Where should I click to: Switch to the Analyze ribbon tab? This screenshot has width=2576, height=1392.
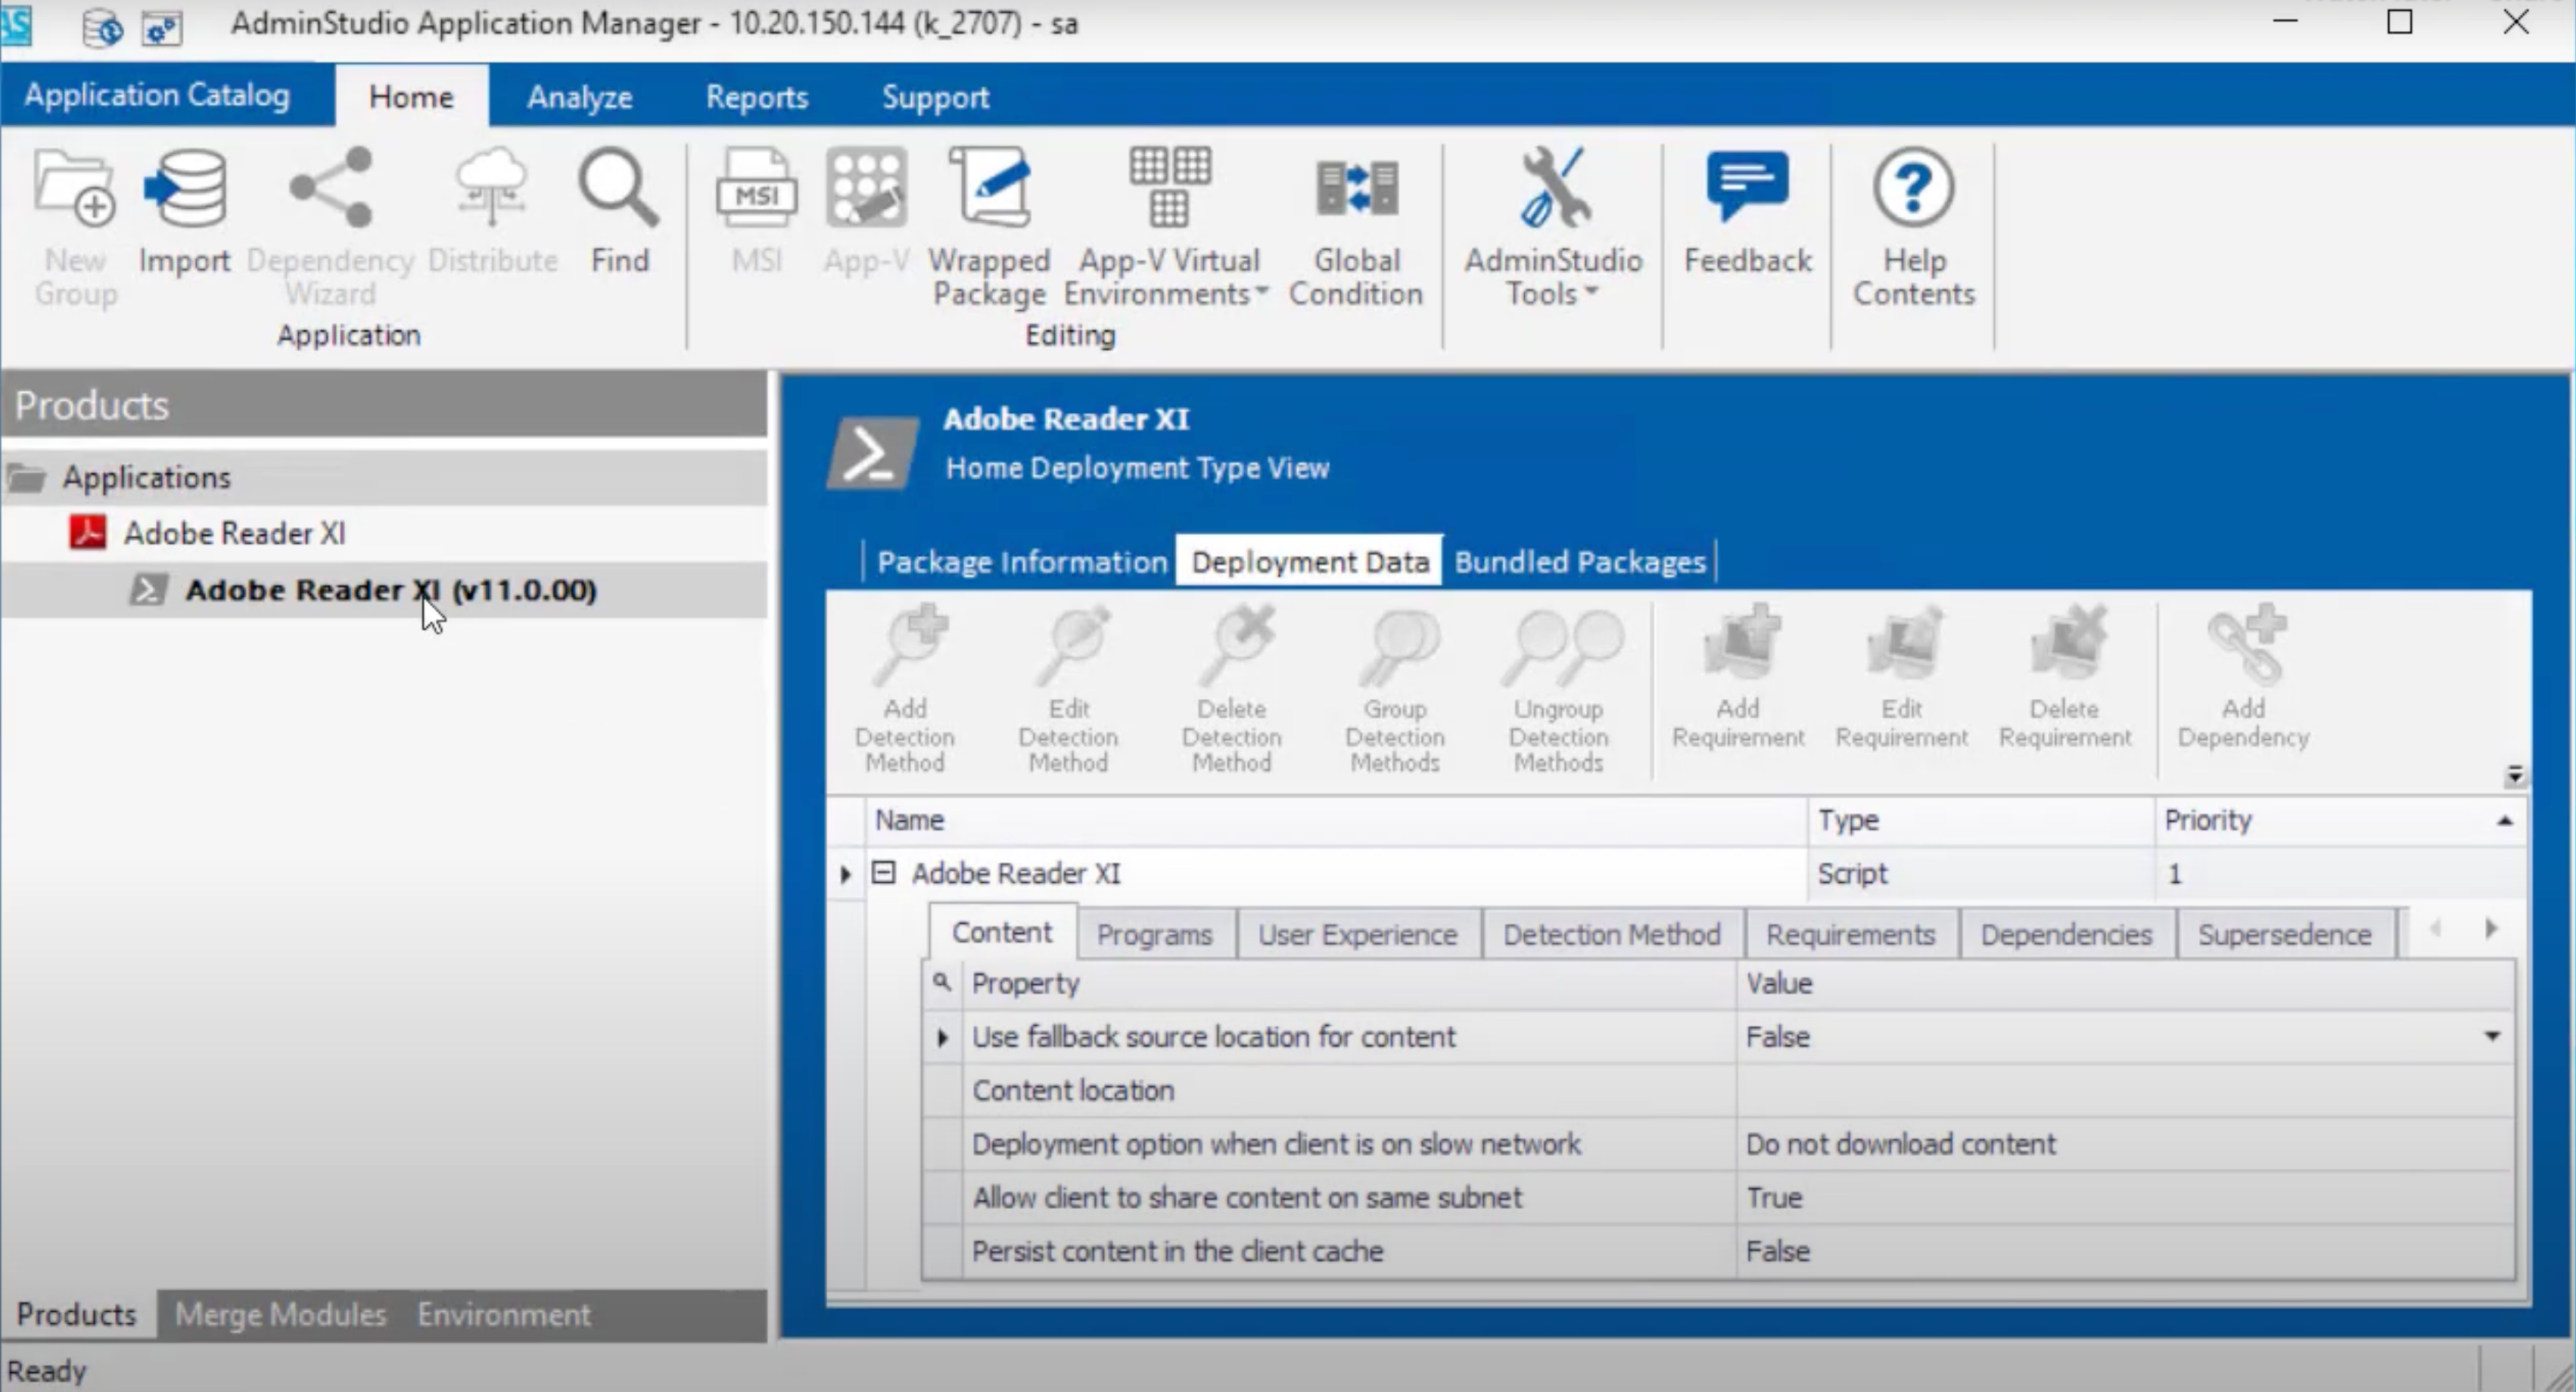tap(579, 97)
